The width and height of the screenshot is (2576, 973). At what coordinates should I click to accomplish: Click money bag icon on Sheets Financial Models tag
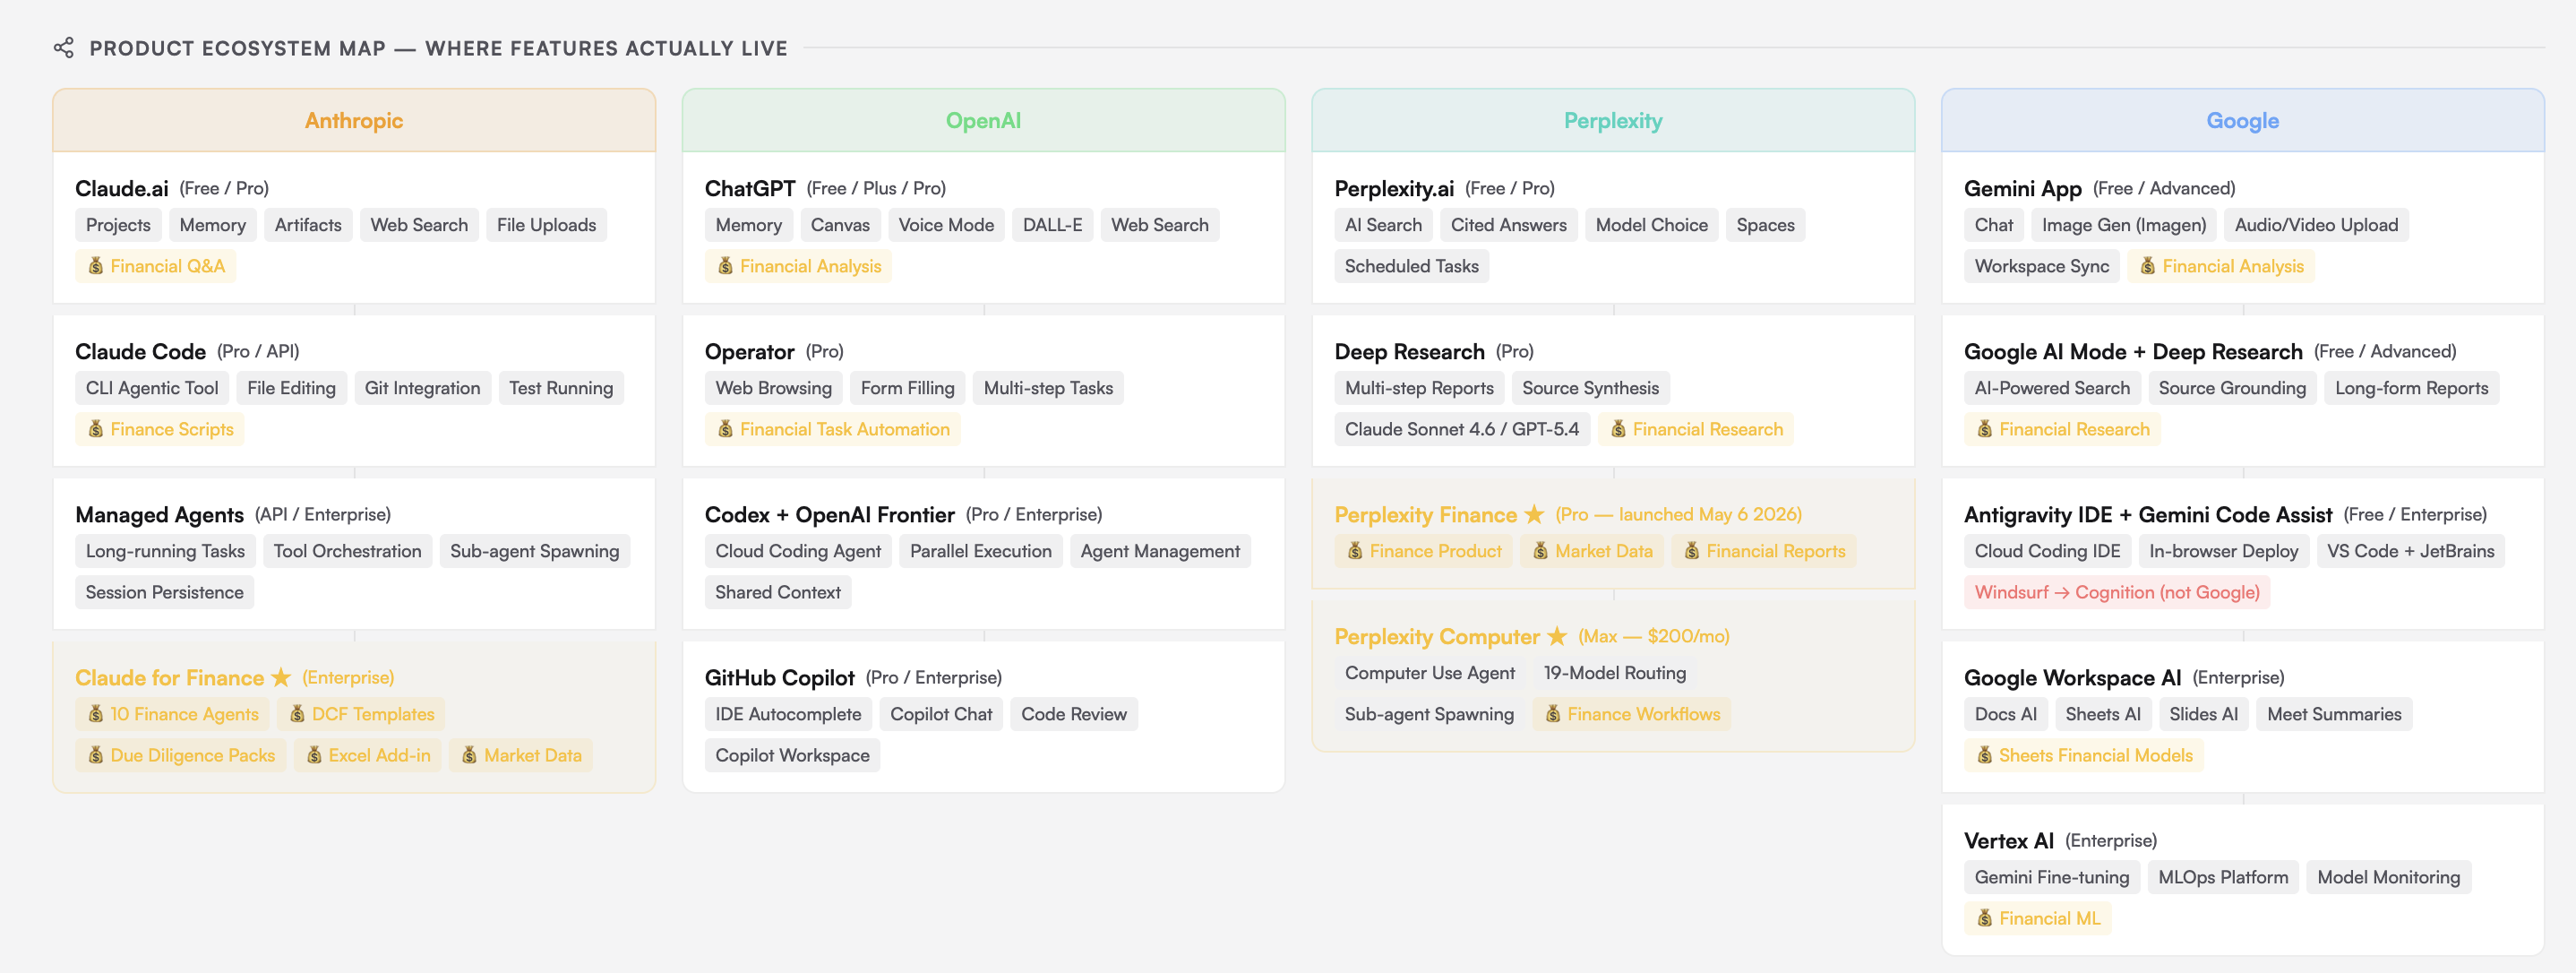(1985, 755)
